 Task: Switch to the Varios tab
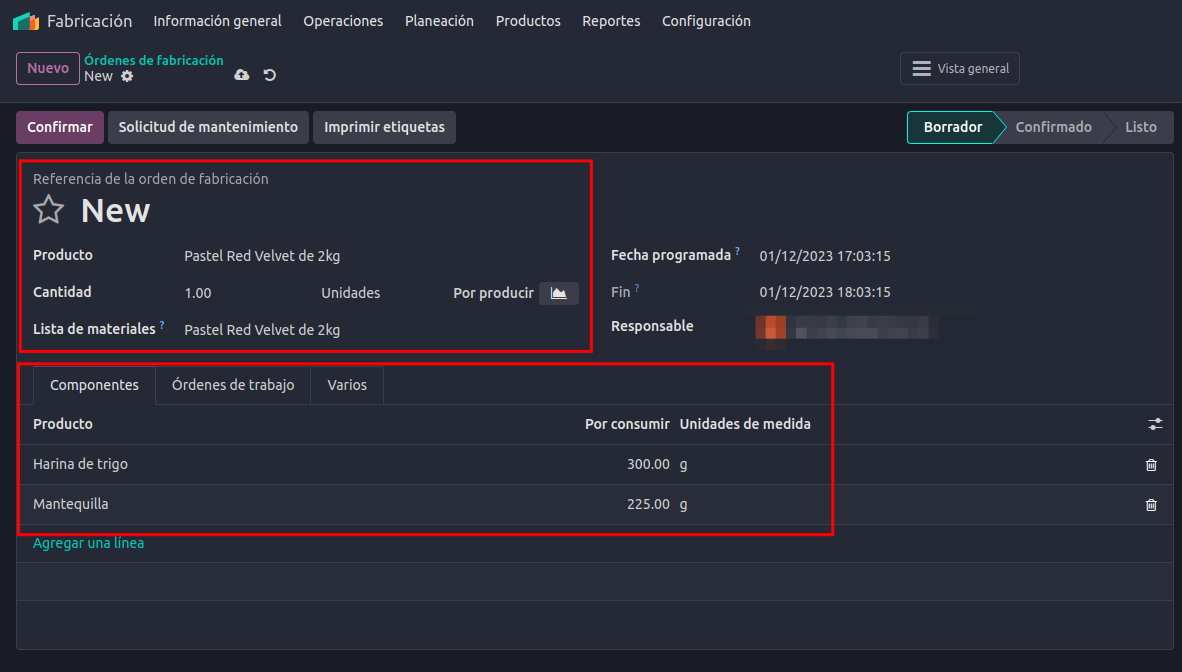point(347,385)
